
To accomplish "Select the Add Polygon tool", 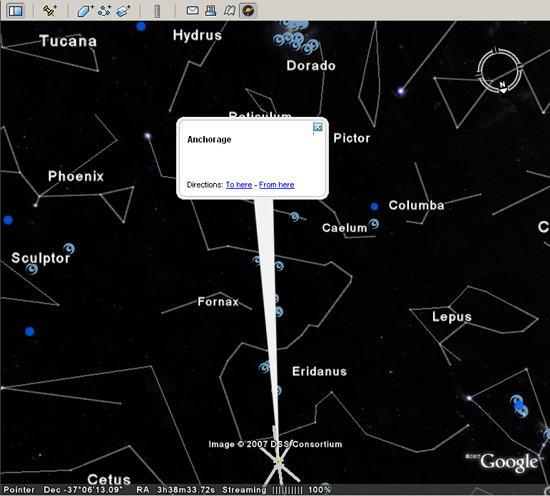I will click(x=85, y=11).
